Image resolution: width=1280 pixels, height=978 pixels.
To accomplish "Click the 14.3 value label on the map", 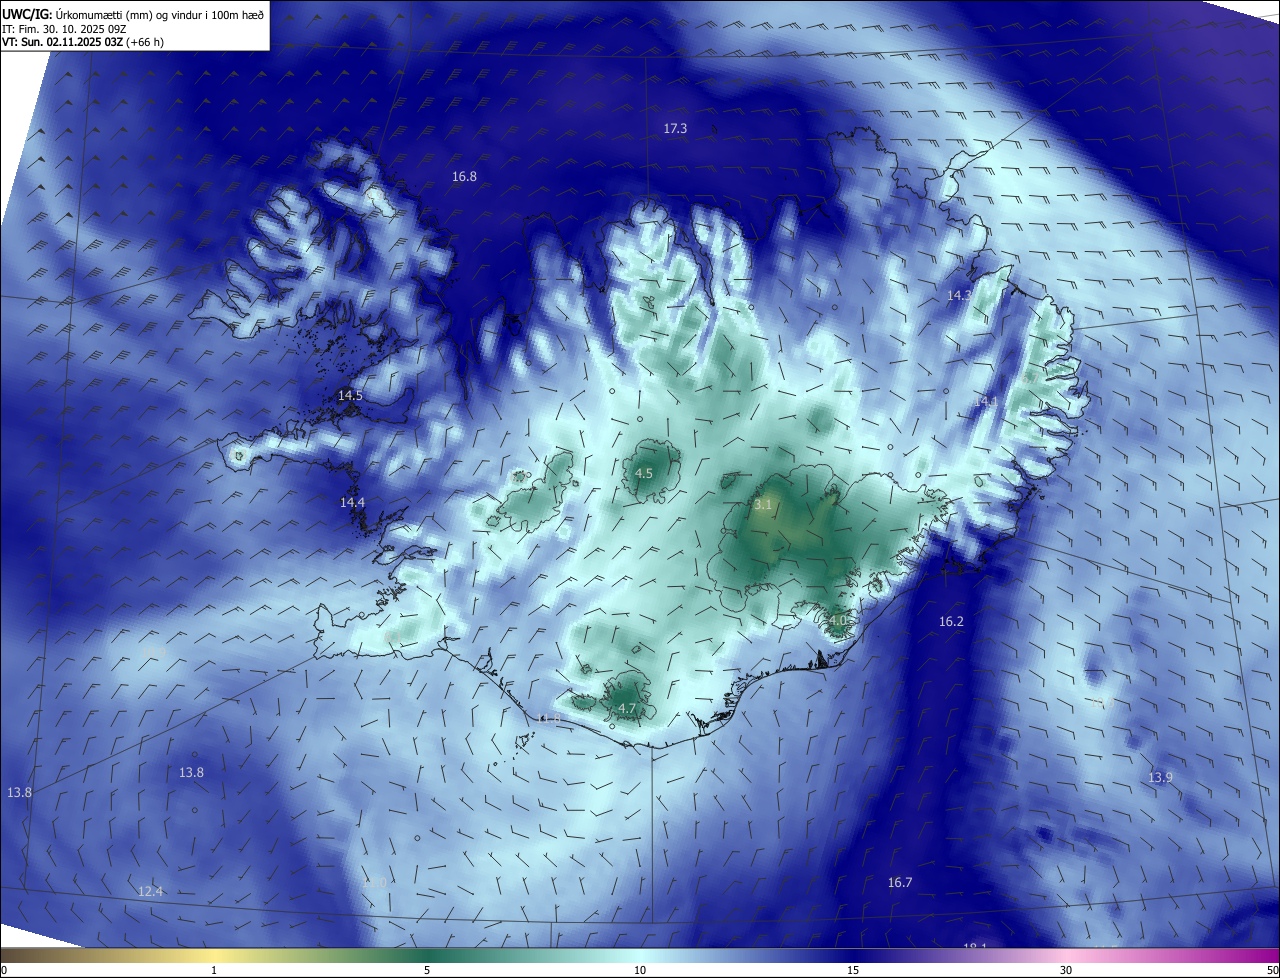I will click(958, 295).
